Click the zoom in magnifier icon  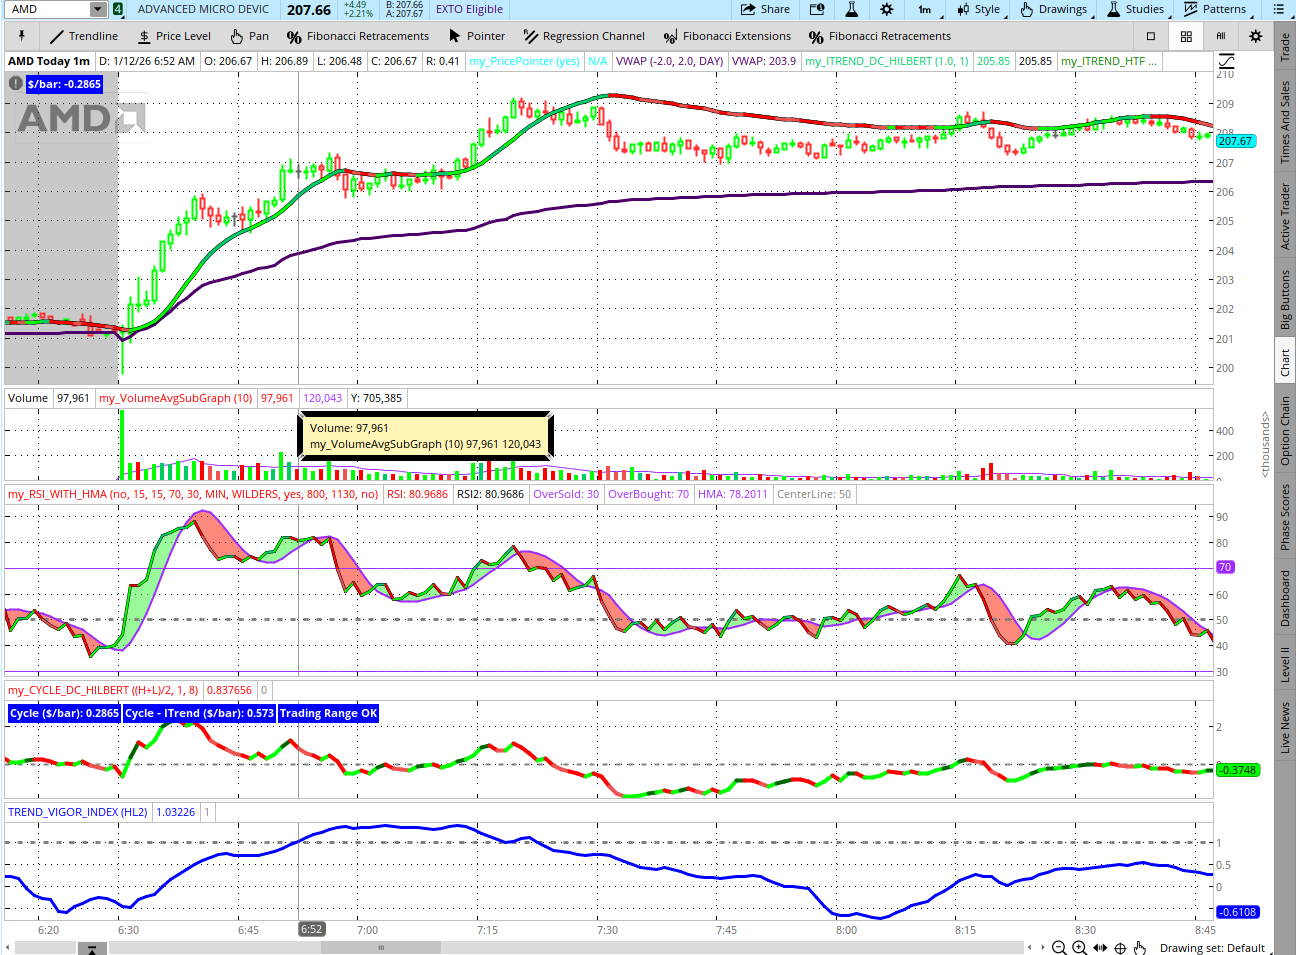coord(1079,948)
